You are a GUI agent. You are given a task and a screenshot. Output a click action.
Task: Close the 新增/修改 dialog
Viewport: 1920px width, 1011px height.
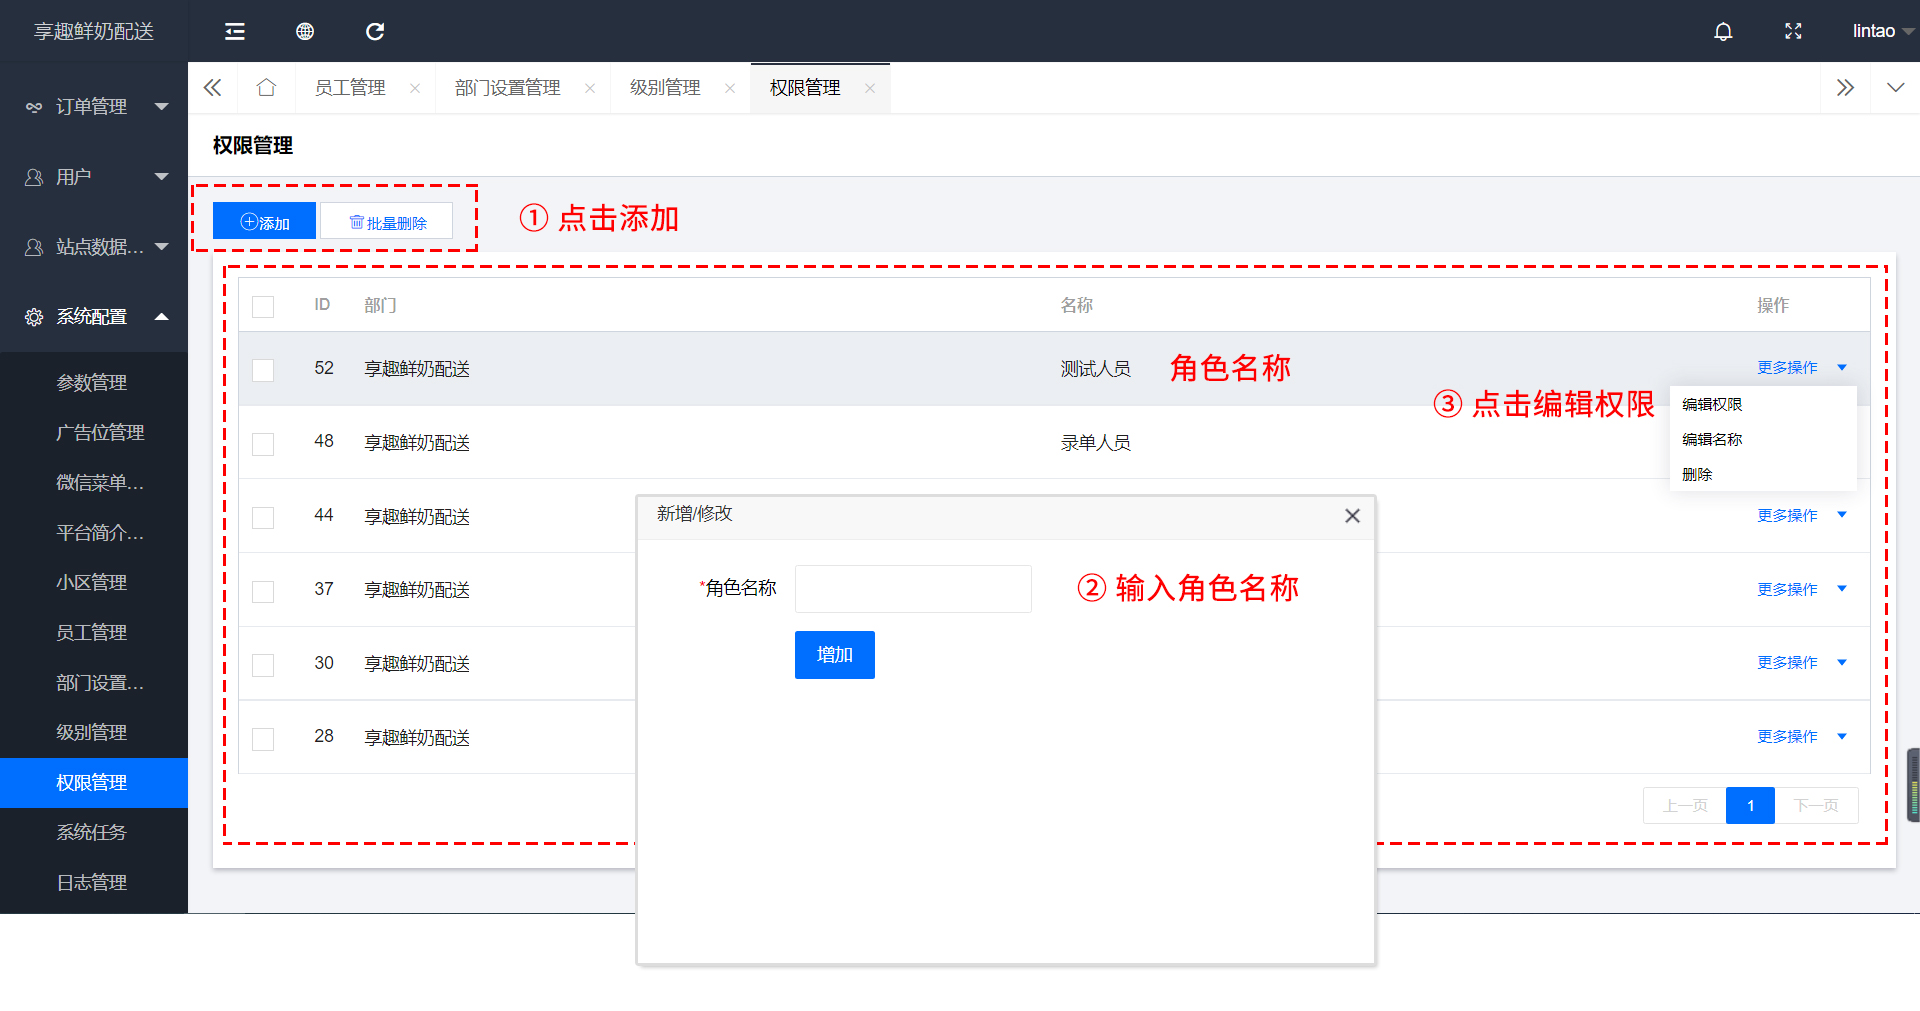pos(1352,516)
